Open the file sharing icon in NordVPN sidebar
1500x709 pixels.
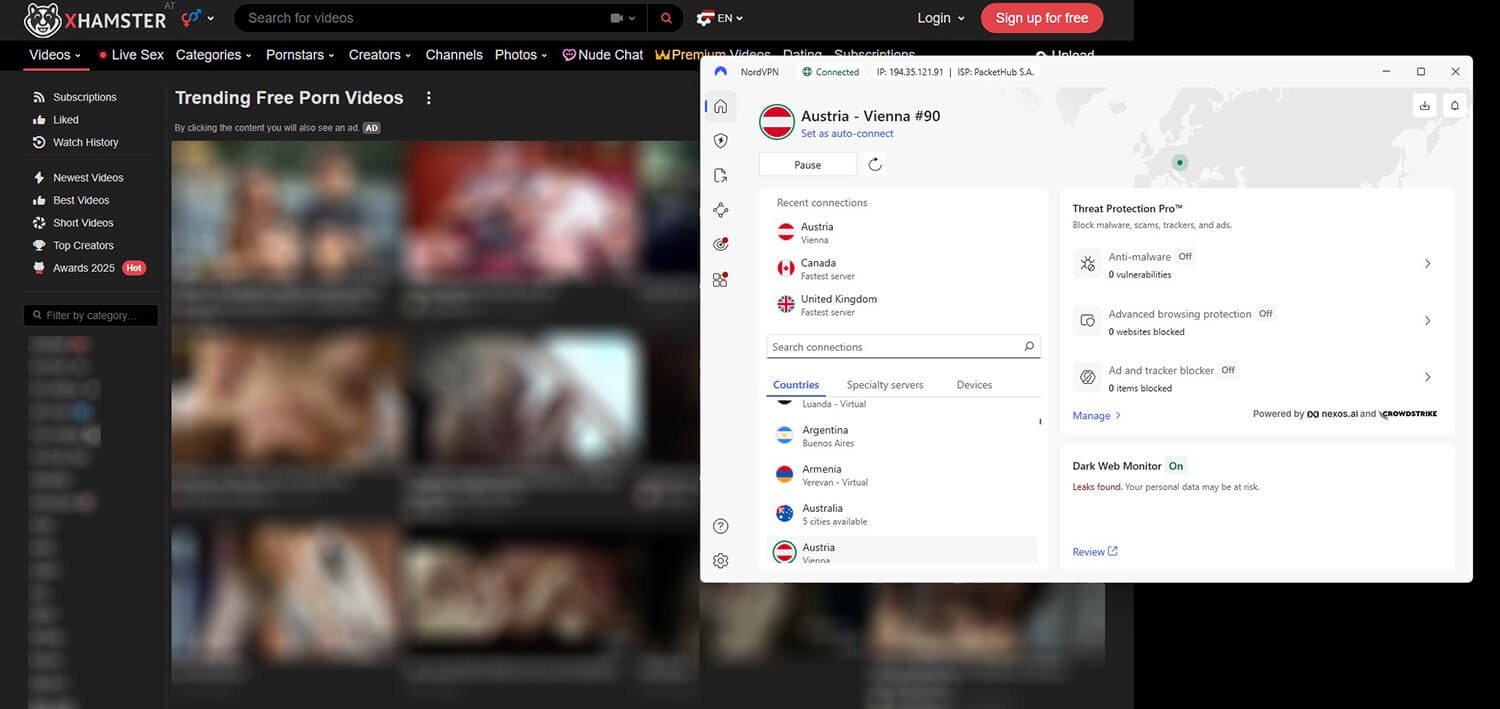[721, 176]
